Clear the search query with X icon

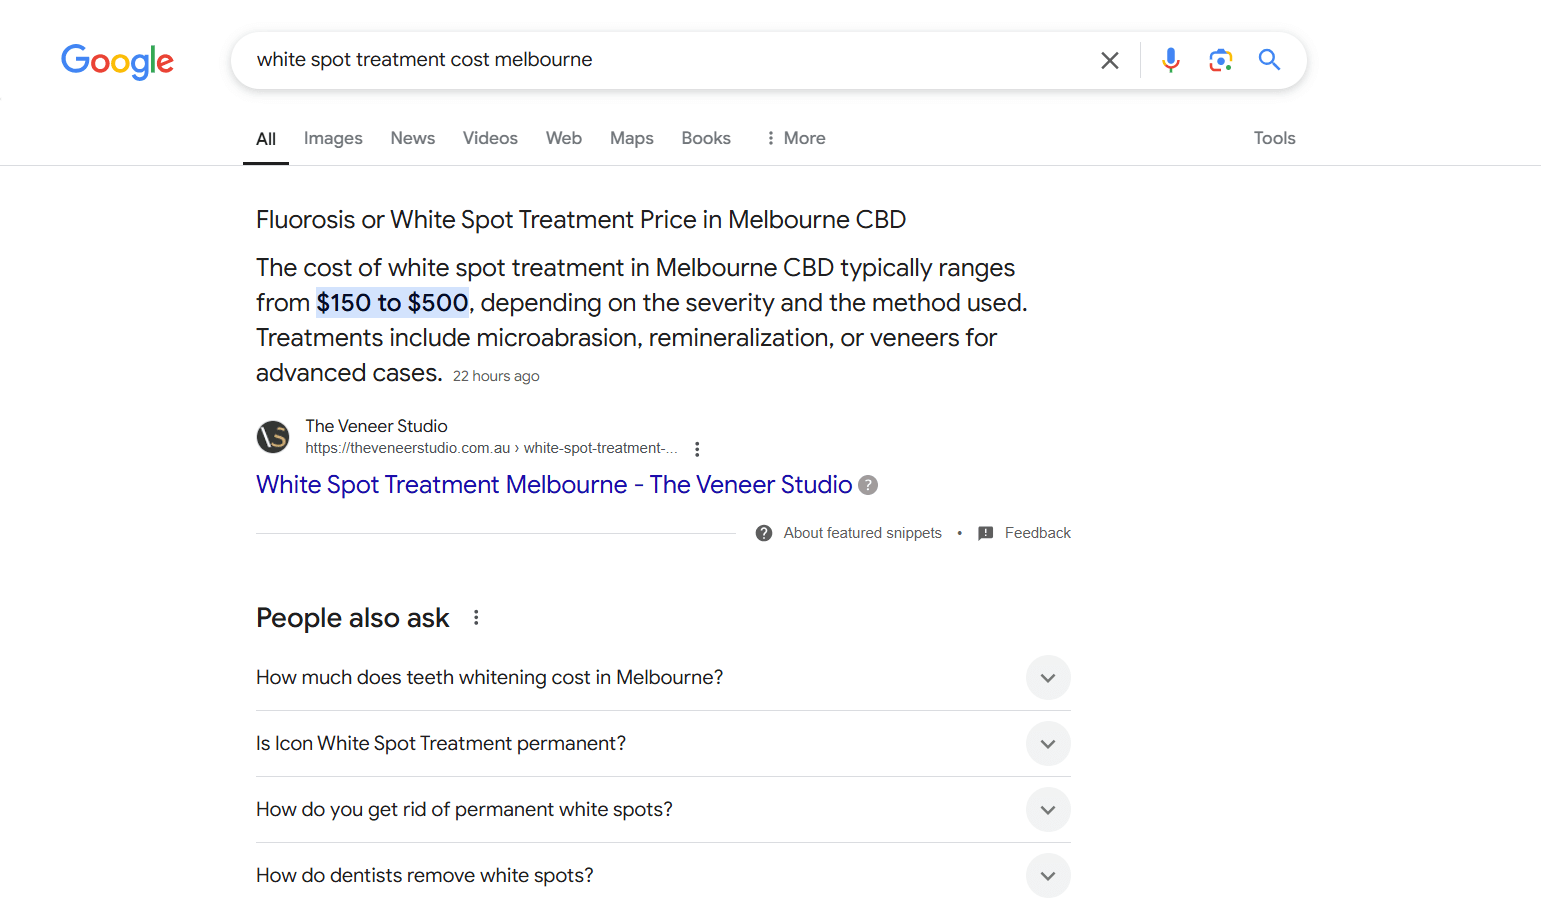[x=1109, y=61]
